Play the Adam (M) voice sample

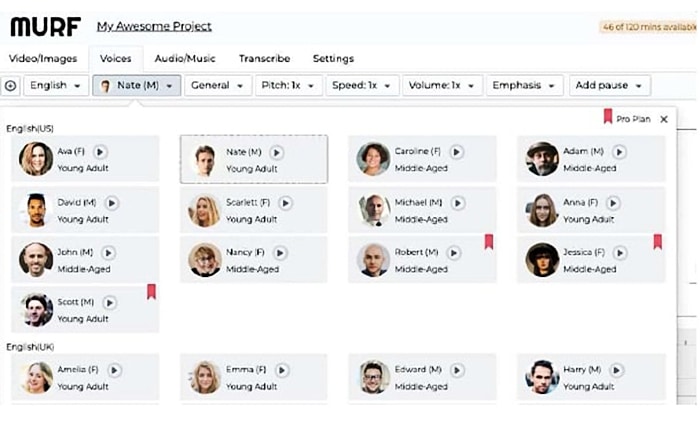click(x=619, y=152)
